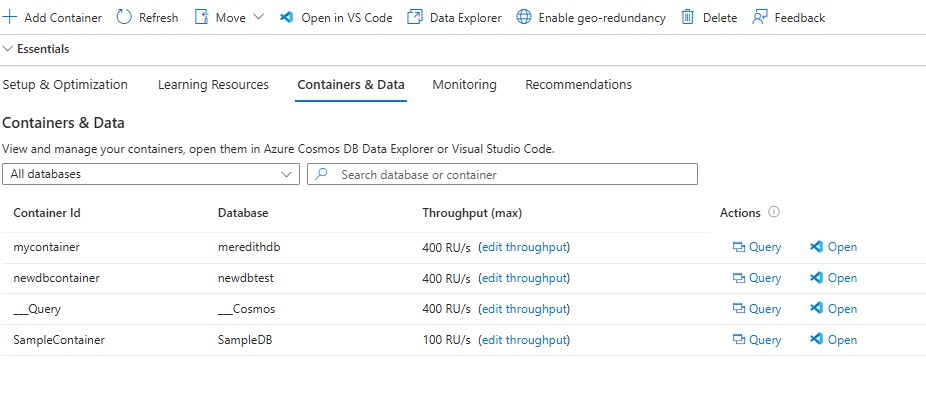Click Data Explorer label in toolbar
This screenshot has width=926, height=407.
point(465,18)
